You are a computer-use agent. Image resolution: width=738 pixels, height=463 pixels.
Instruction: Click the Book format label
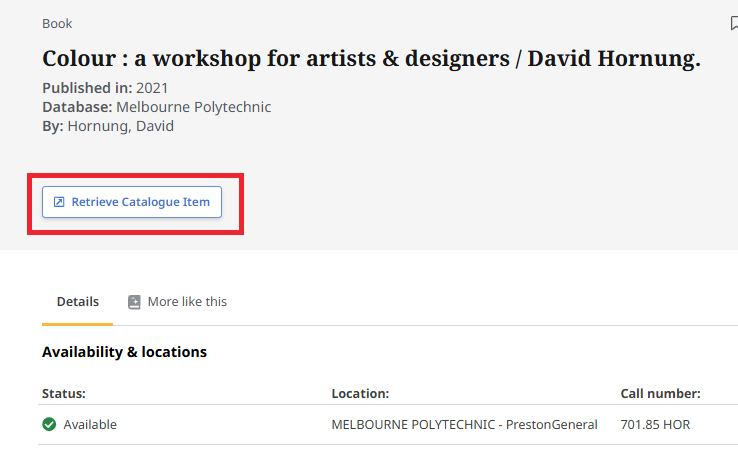pos(57,24)
